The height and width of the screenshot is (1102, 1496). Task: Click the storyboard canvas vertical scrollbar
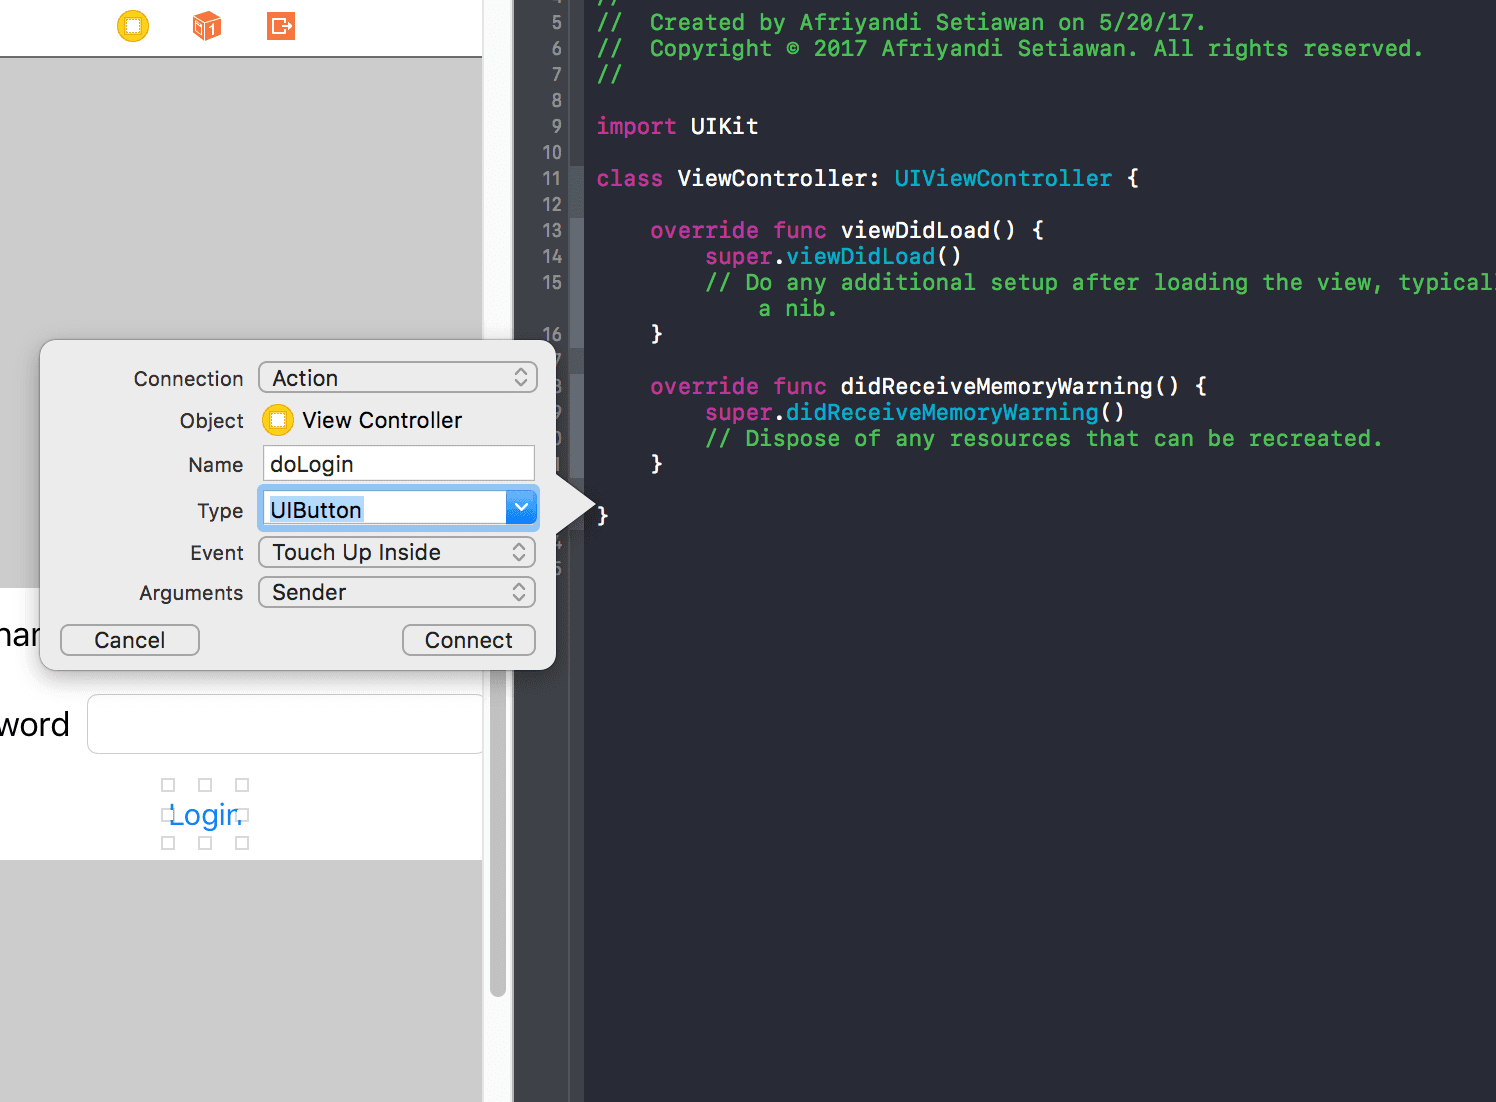(x=497, y=830)
